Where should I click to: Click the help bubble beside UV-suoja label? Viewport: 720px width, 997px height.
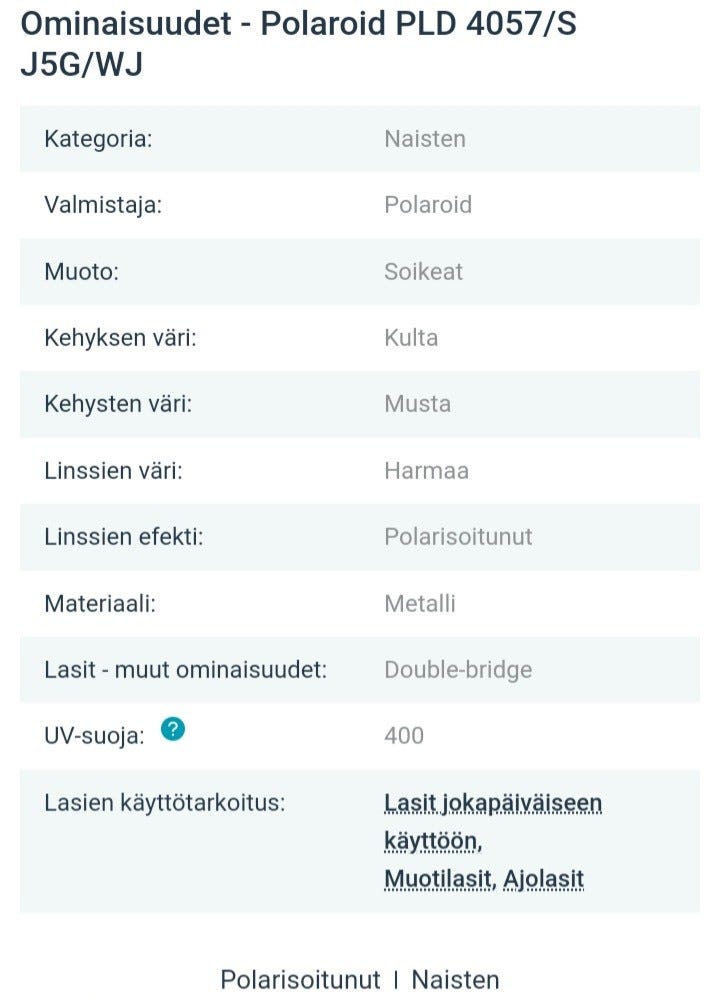172,729
